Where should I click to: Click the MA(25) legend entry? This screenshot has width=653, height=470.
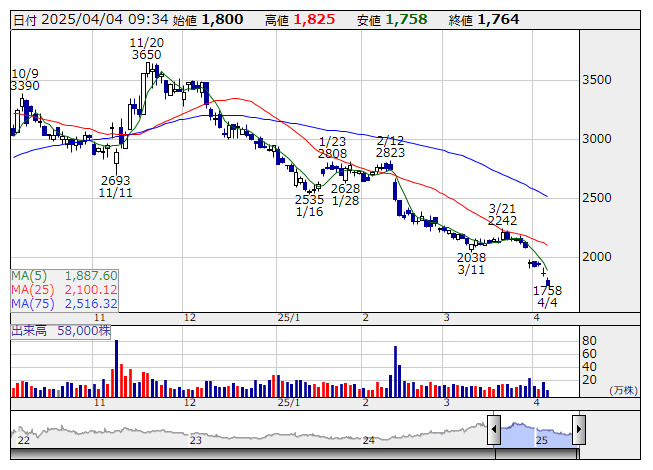coord(65,289)
